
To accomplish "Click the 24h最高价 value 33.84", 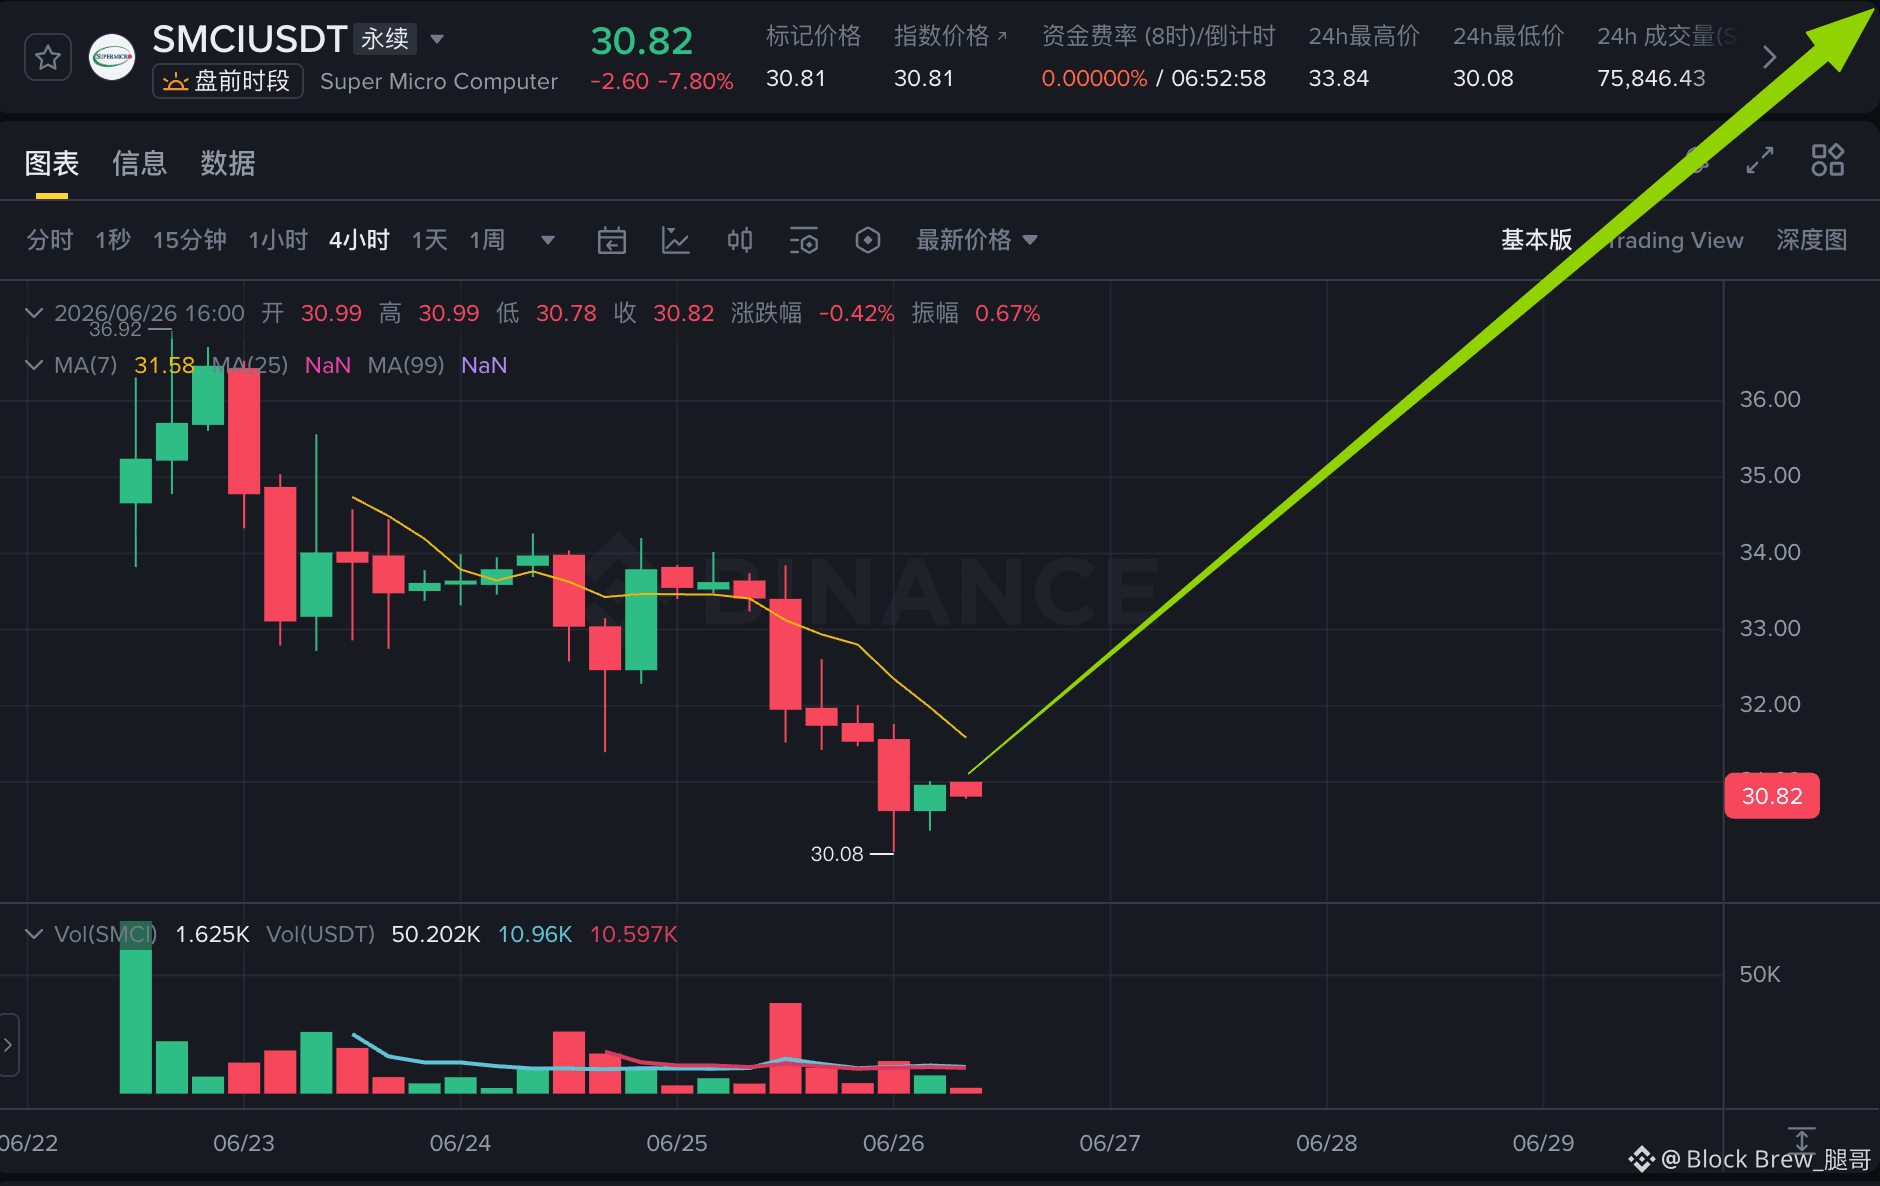I will point(1338,78).
